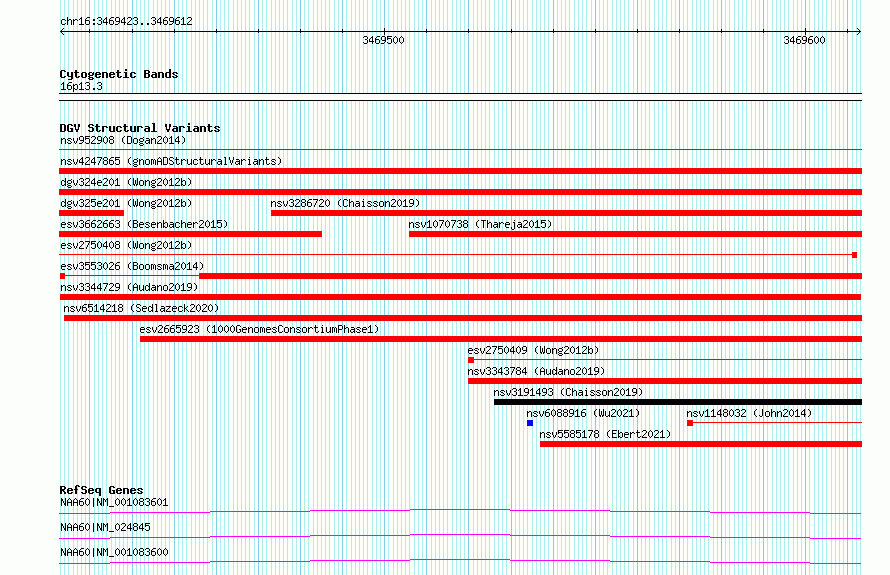890x575 pixels.
Task: Click the left arrow of the ruler
Action: point(62,32)
